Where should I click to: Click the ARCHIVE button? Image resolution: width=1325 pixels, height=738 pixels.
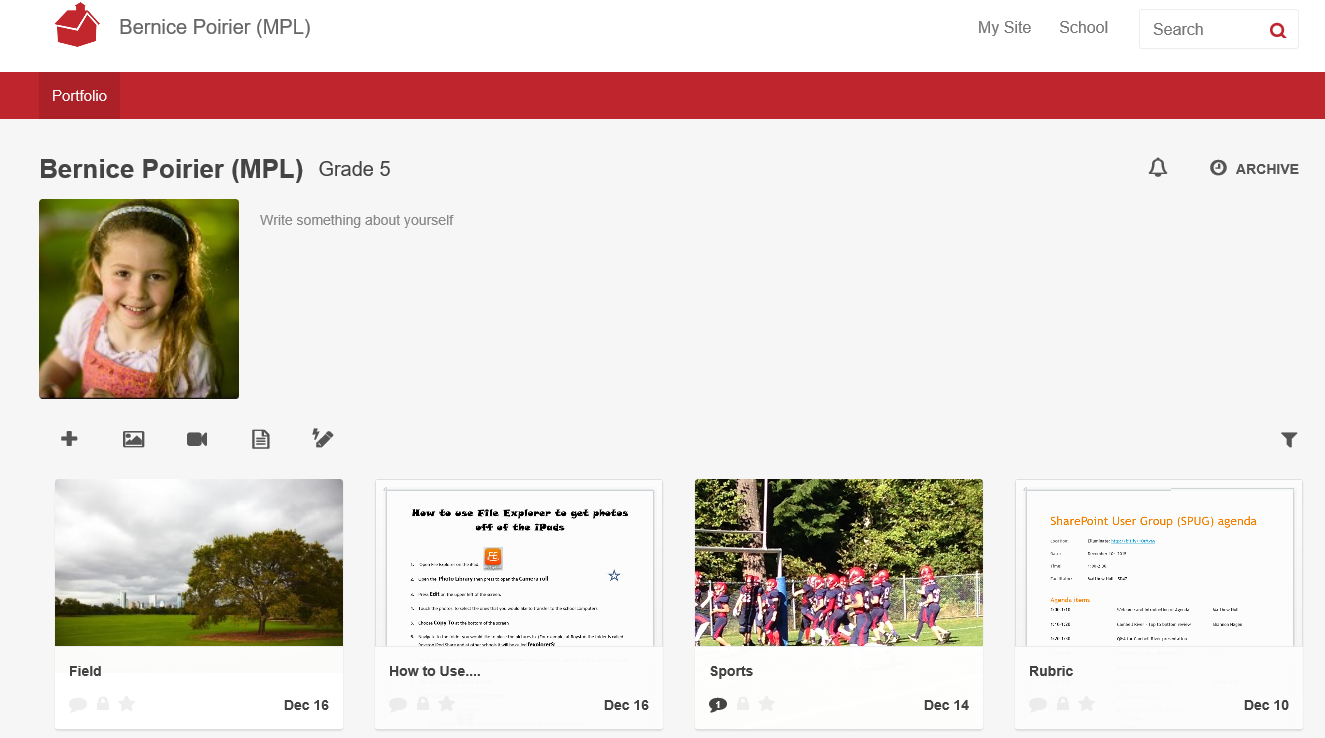[1254, 169]
